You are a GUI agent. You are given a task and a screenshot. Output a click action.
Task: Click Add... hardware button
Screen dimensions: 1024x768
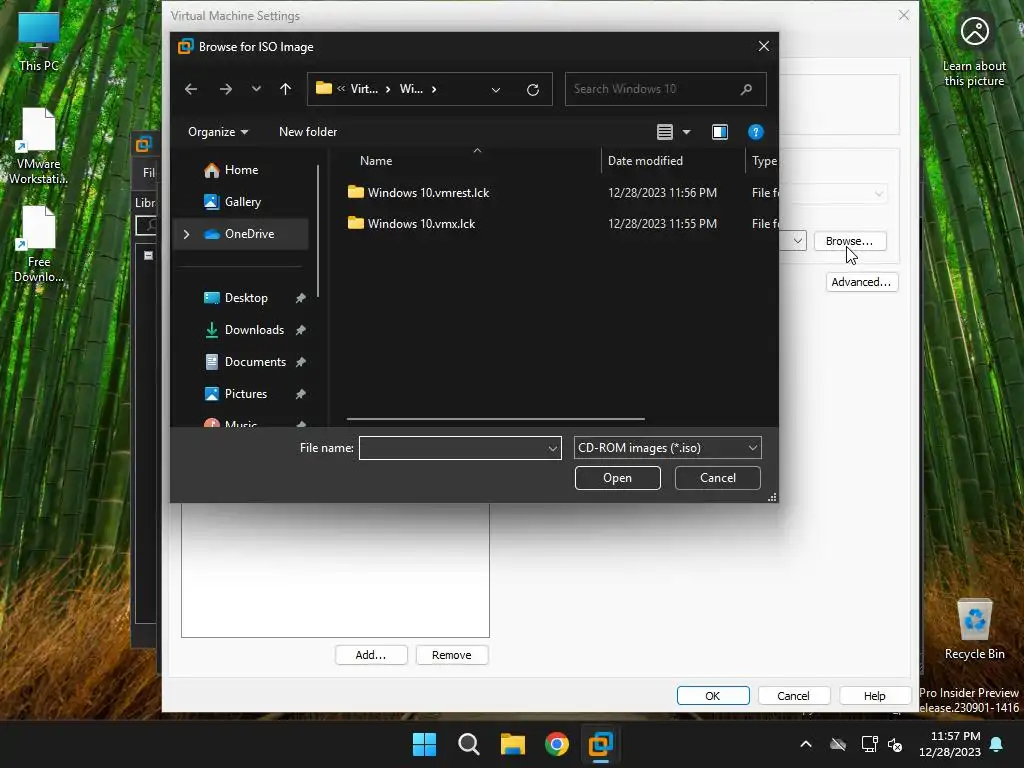click(371, 655)
